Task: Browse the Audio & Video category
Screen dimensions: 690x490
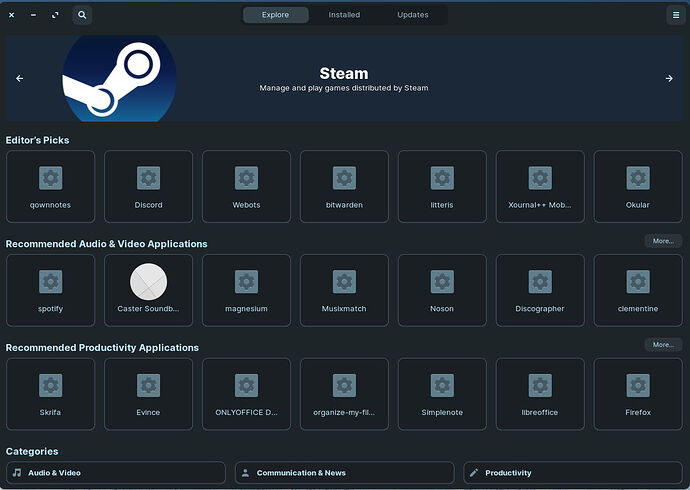Action: (116, 473)
